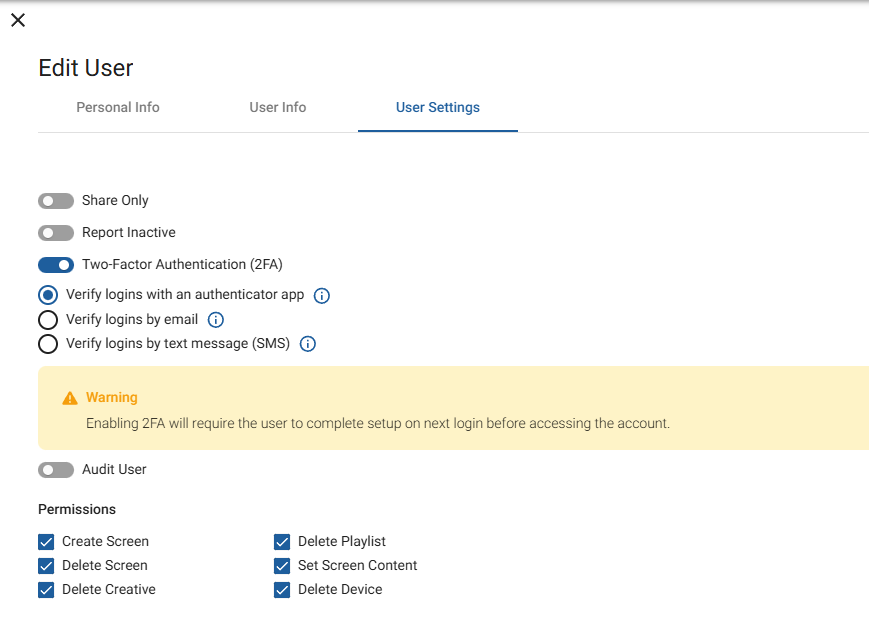Uncheck the Create Screen permission

[45, 541]
